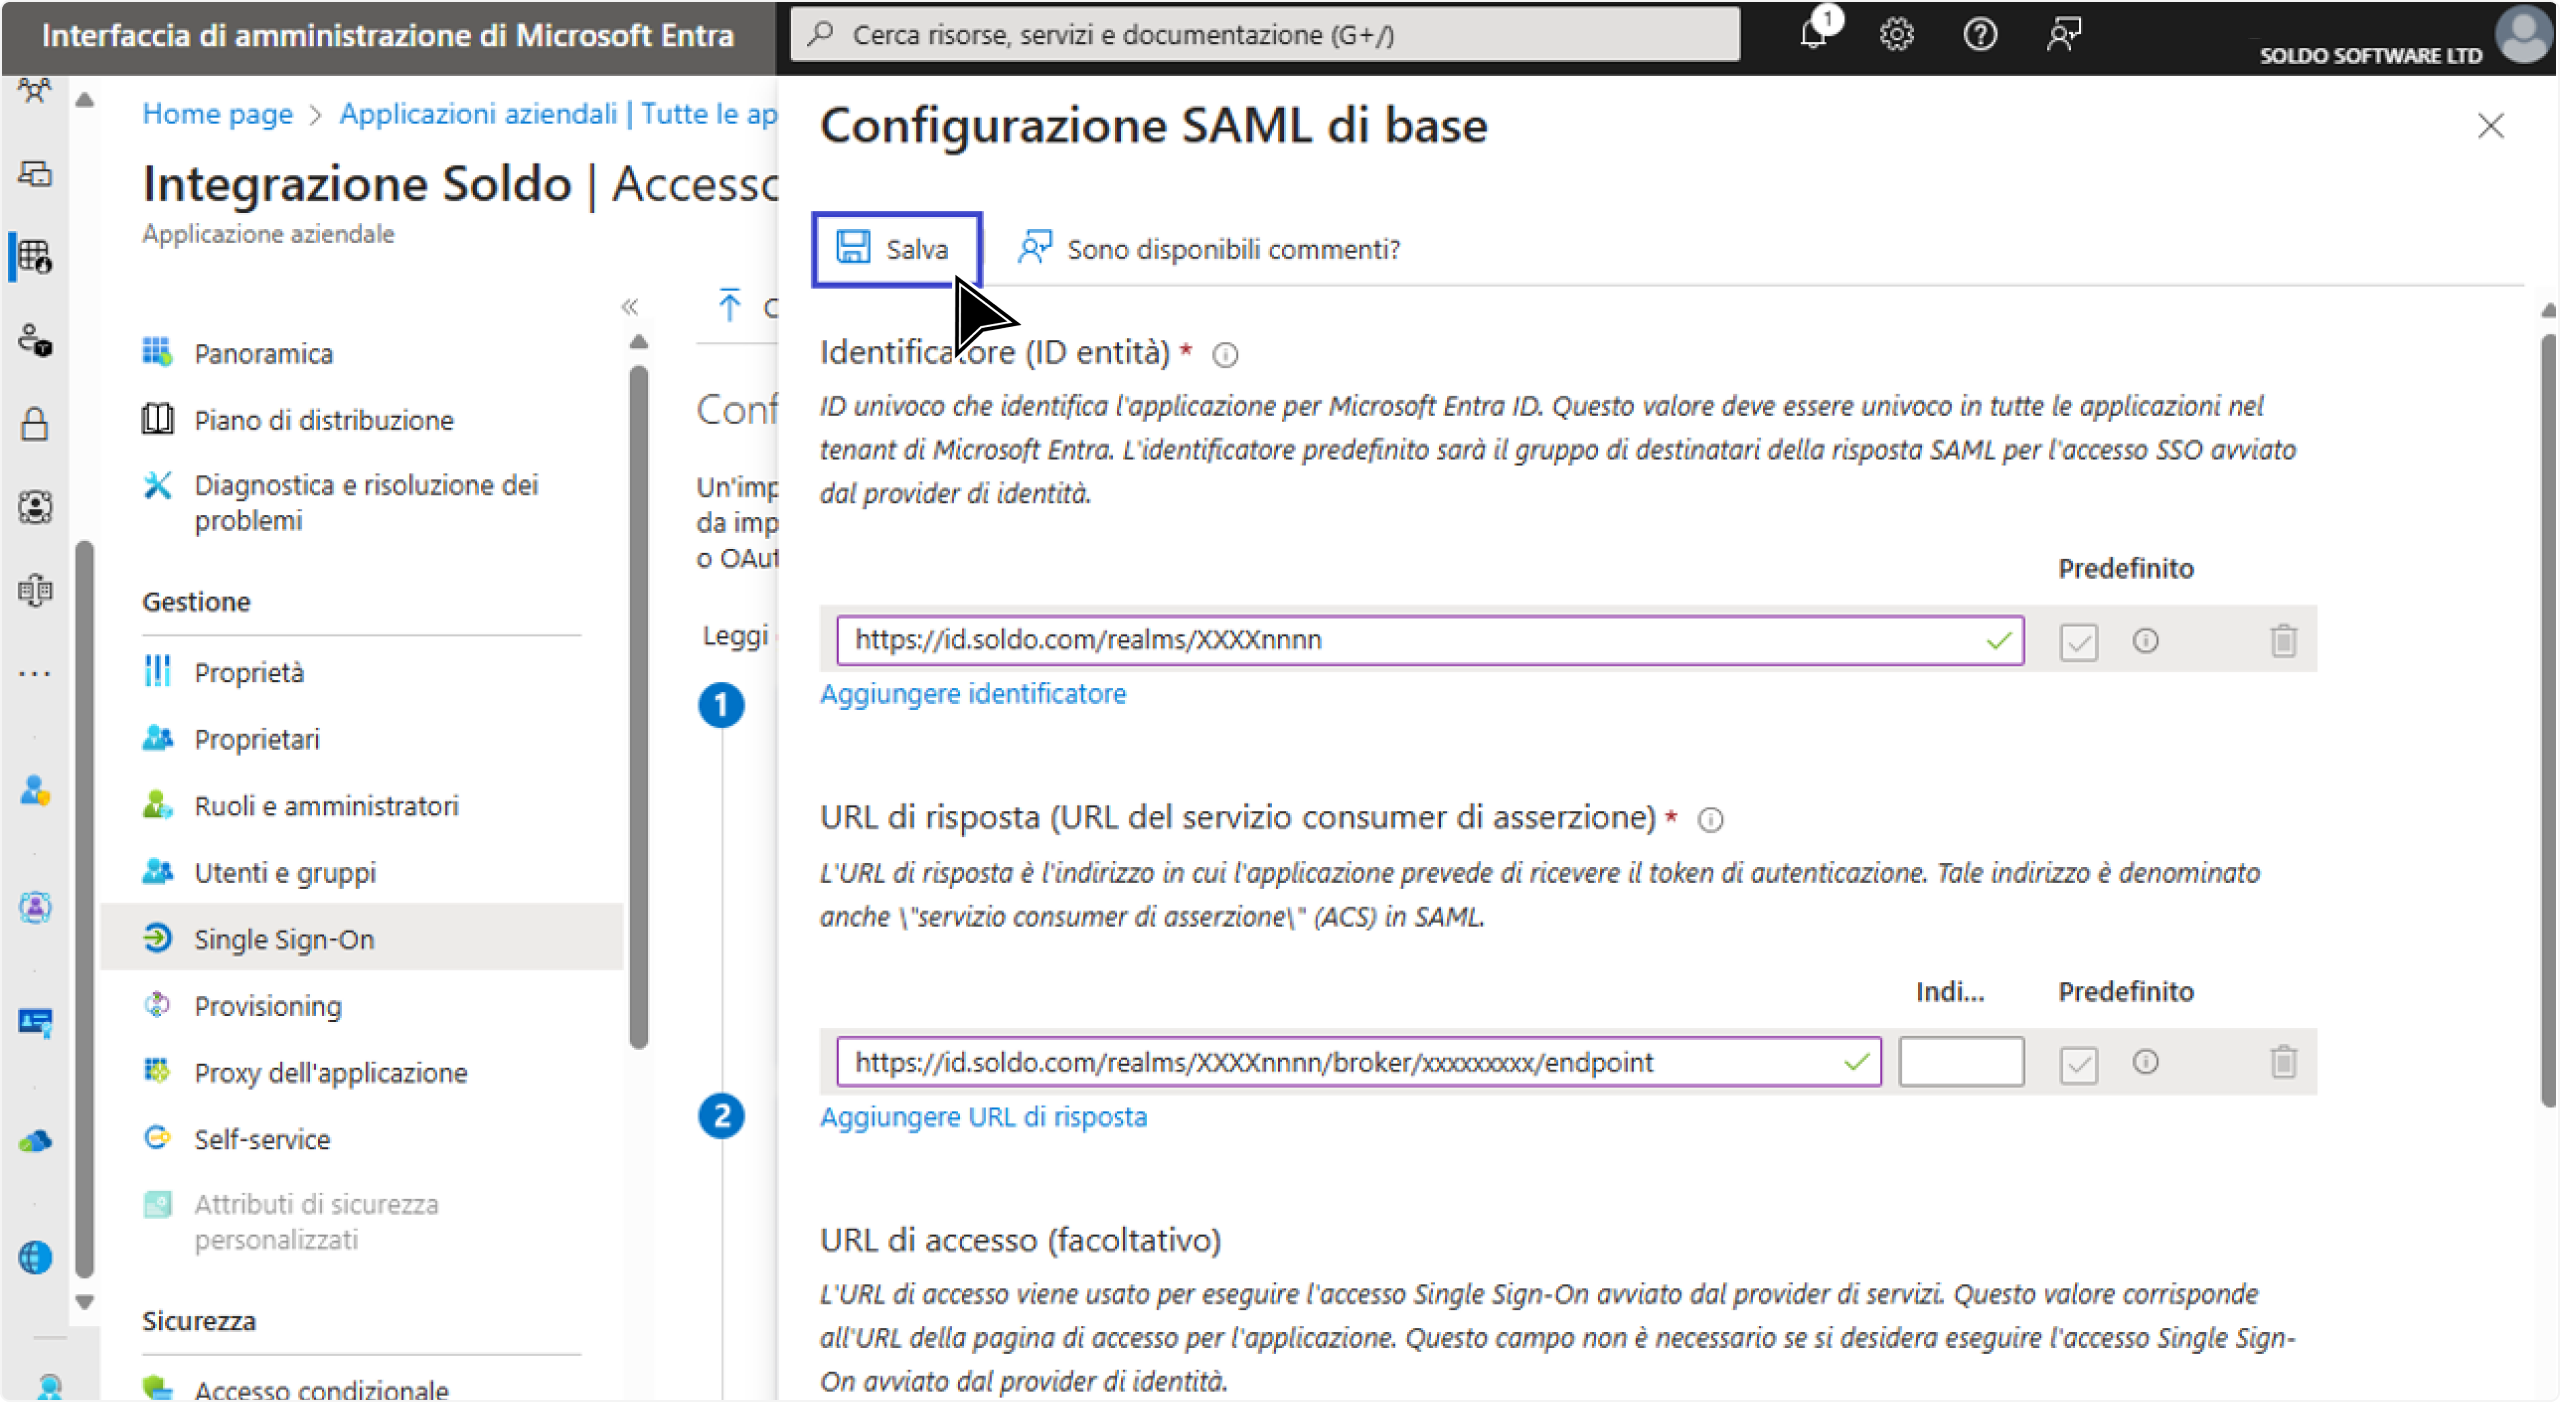Viewport: 2560px width, 1402px height.
Task: Open the identity governance face icon in left rail
Action: point(35,507)
